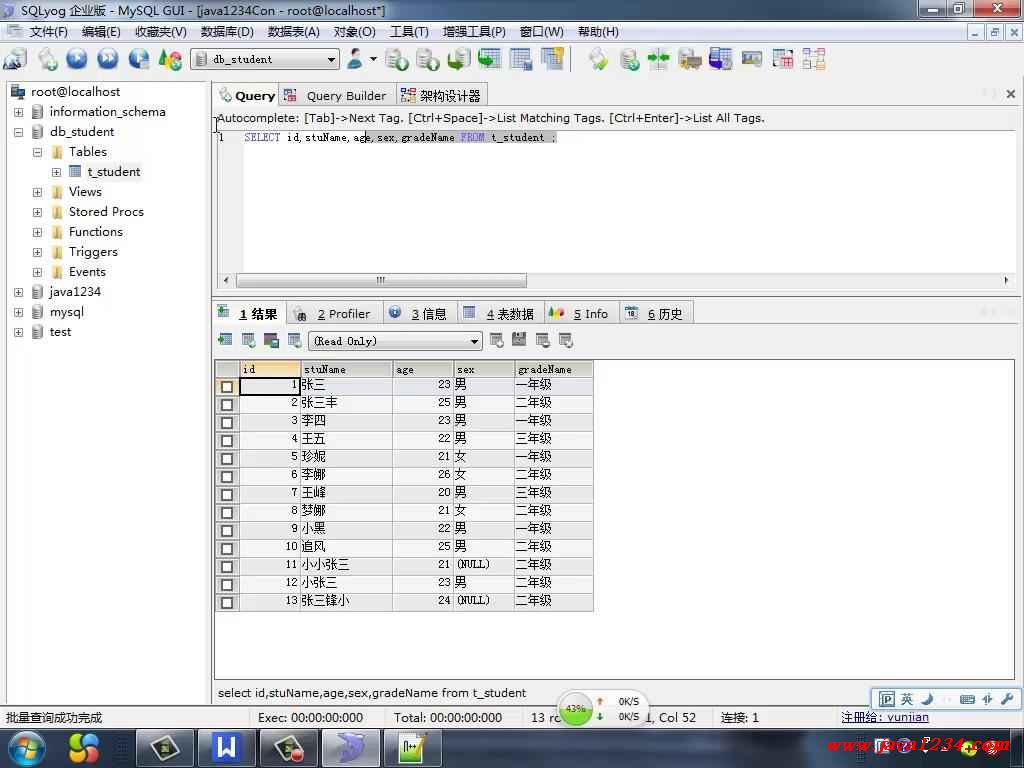Launch the Word processor from taskbar

click(227, 747)
